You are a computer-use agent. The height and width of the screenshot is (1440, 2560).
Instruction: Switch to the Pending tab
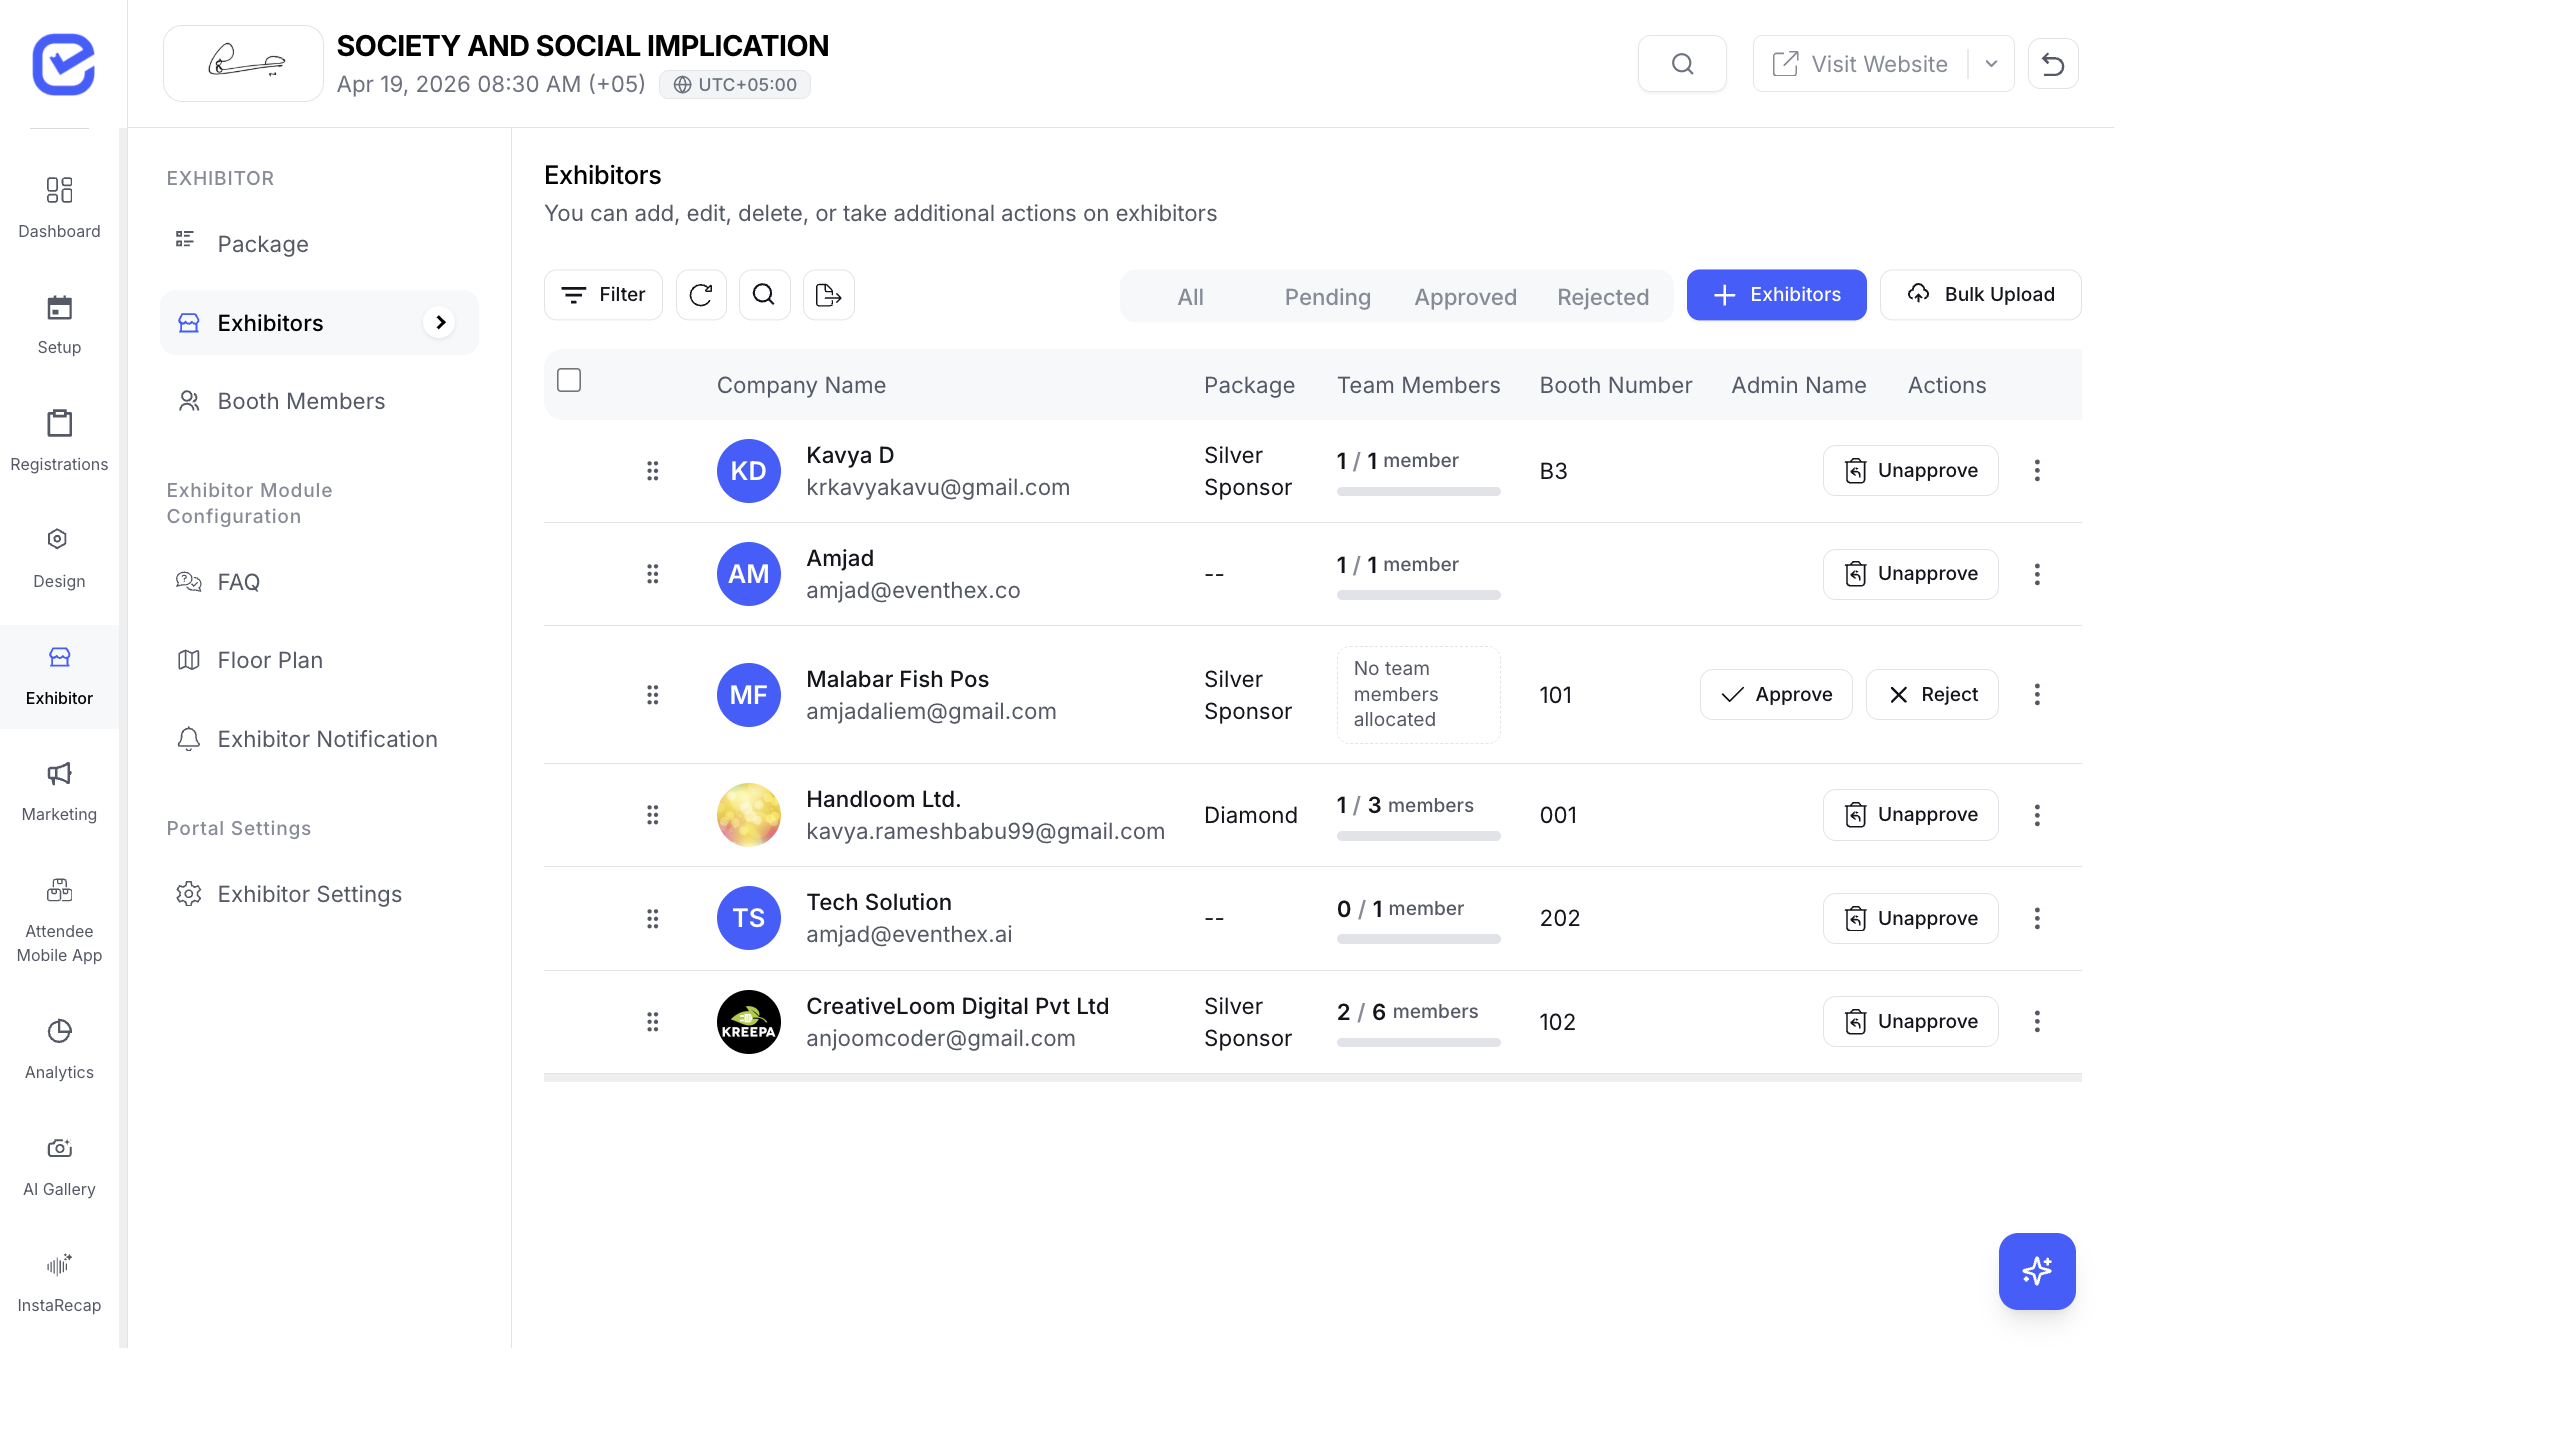[x=1327, y=297]
